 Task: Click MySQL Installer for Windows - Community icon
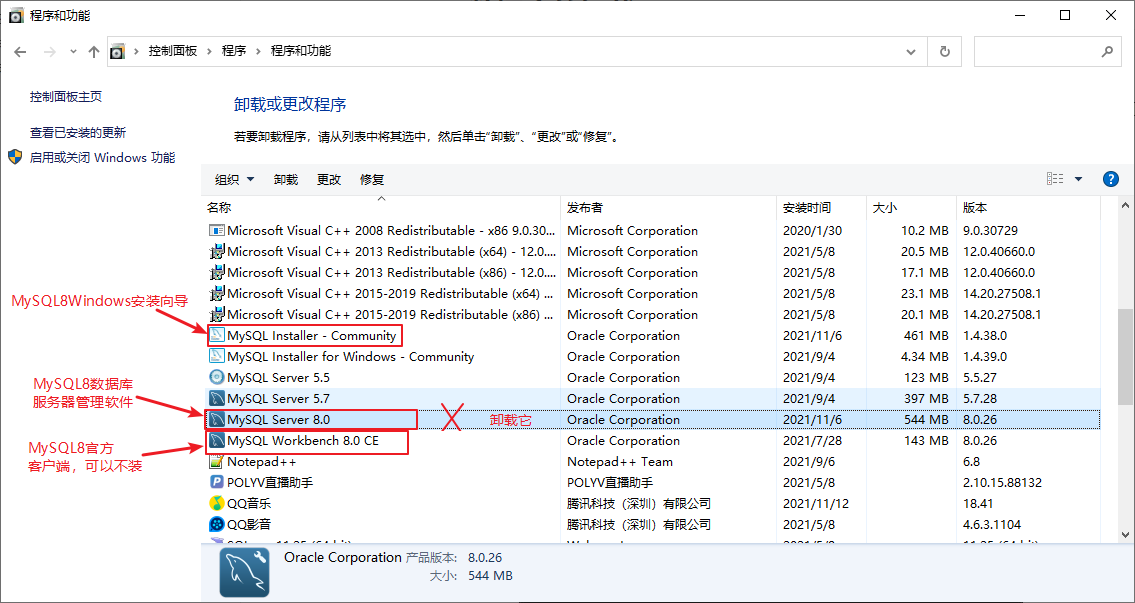tap(216, 356)
